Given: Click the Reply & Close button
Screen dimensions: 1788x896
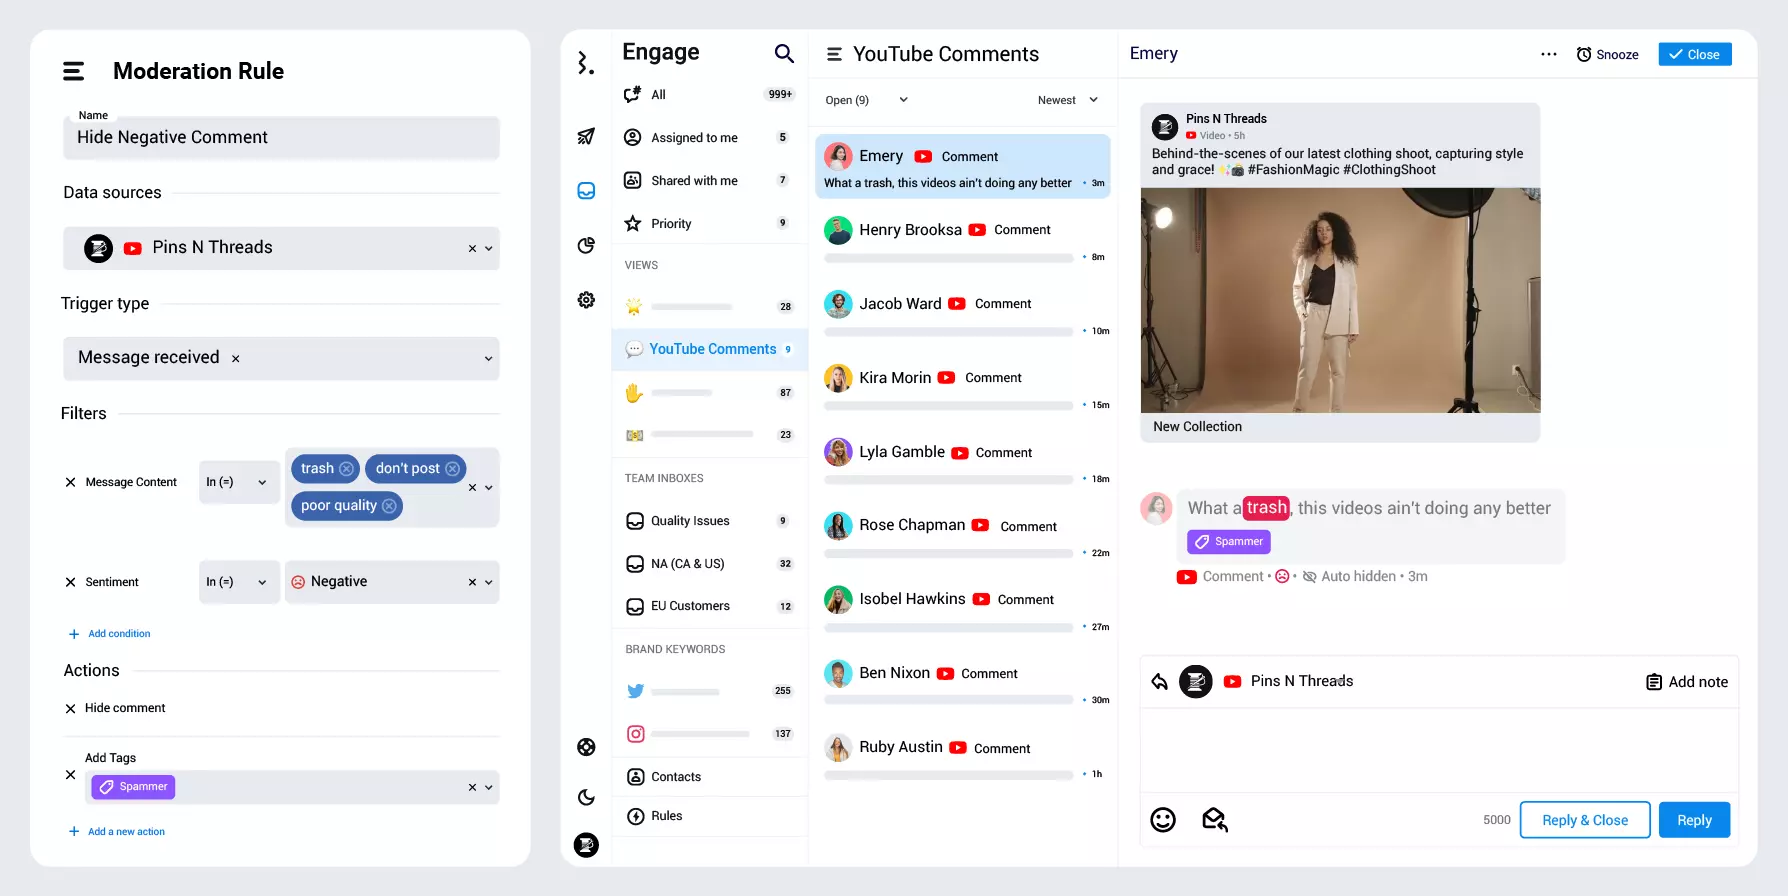Looking at the screenshot, I should pyautogui.click(x=1584, y=820).
